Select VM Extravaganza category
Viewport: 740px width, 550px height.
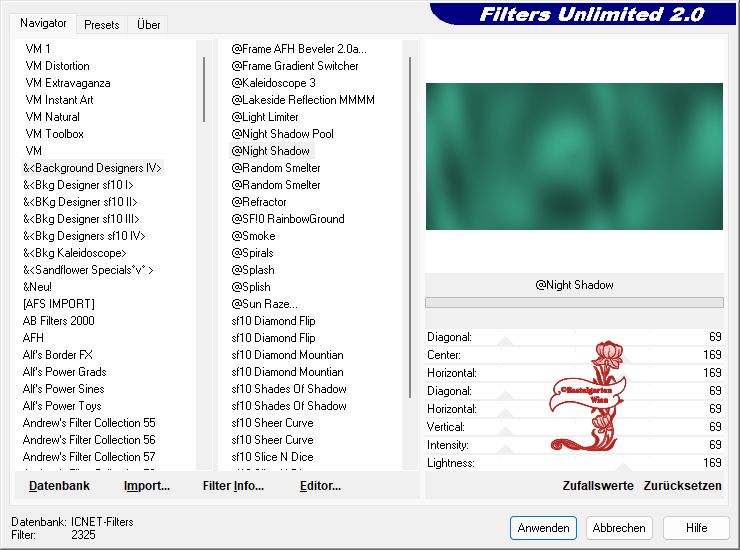tap(68, 83)
